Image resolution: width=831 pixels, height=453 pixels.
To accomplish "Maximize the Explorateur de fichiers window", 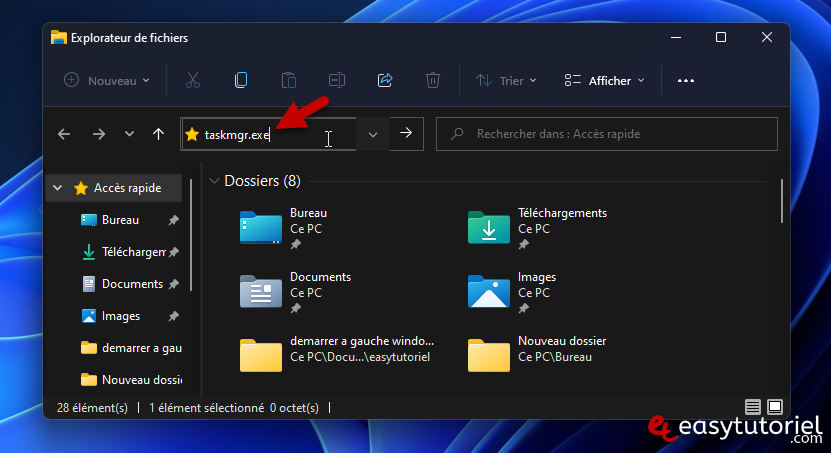I will click(x=721, y=38).
